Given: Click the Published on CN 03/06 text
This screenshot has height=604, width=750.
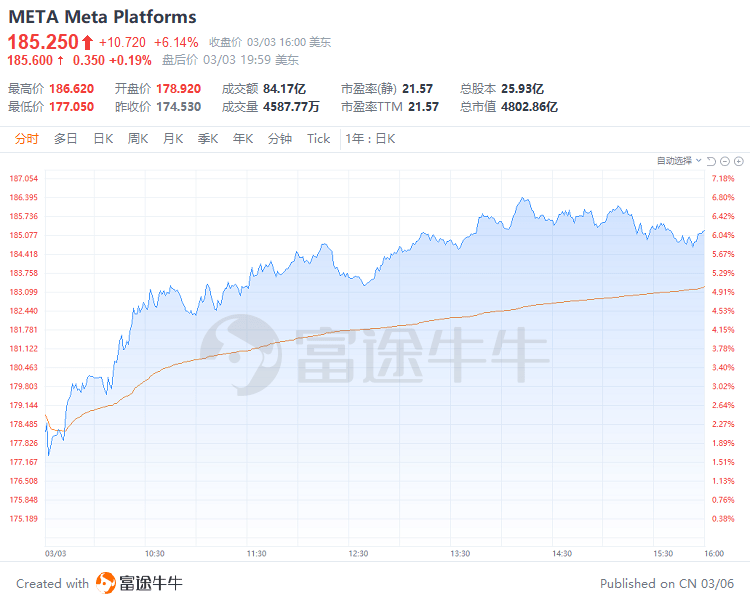Looking at the screenshot, I should [667, 583].
